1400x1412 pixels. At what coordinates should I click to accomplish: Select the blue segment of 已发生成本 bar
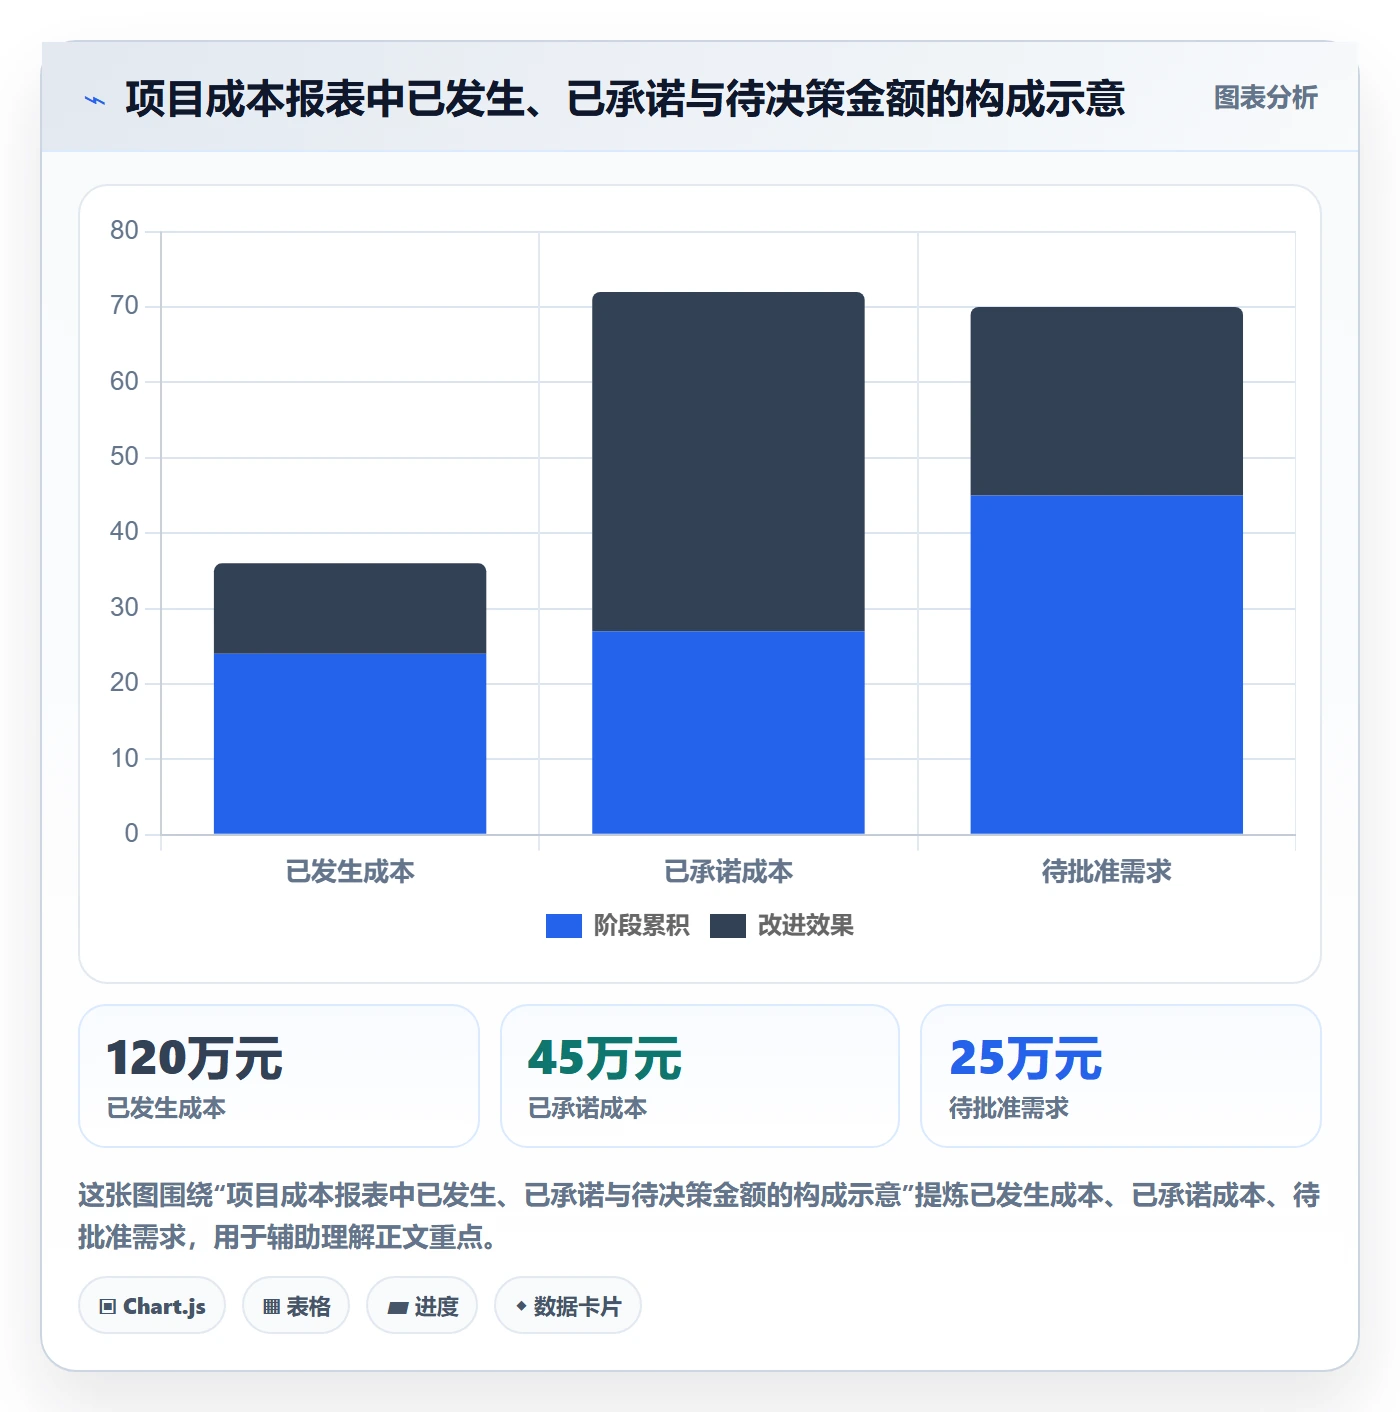coord(350,744)
